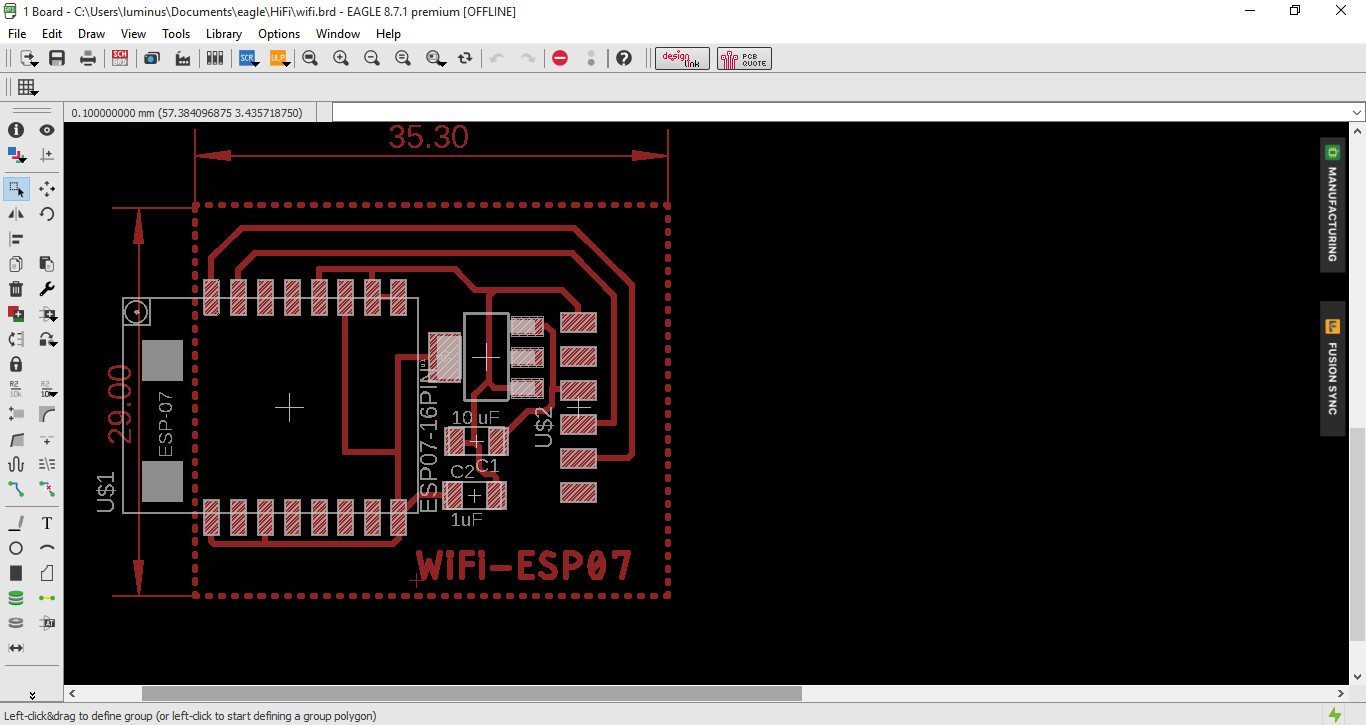Open the Tools menu
This screenshot has height=725, width=1366.
(x=176, y=33)
